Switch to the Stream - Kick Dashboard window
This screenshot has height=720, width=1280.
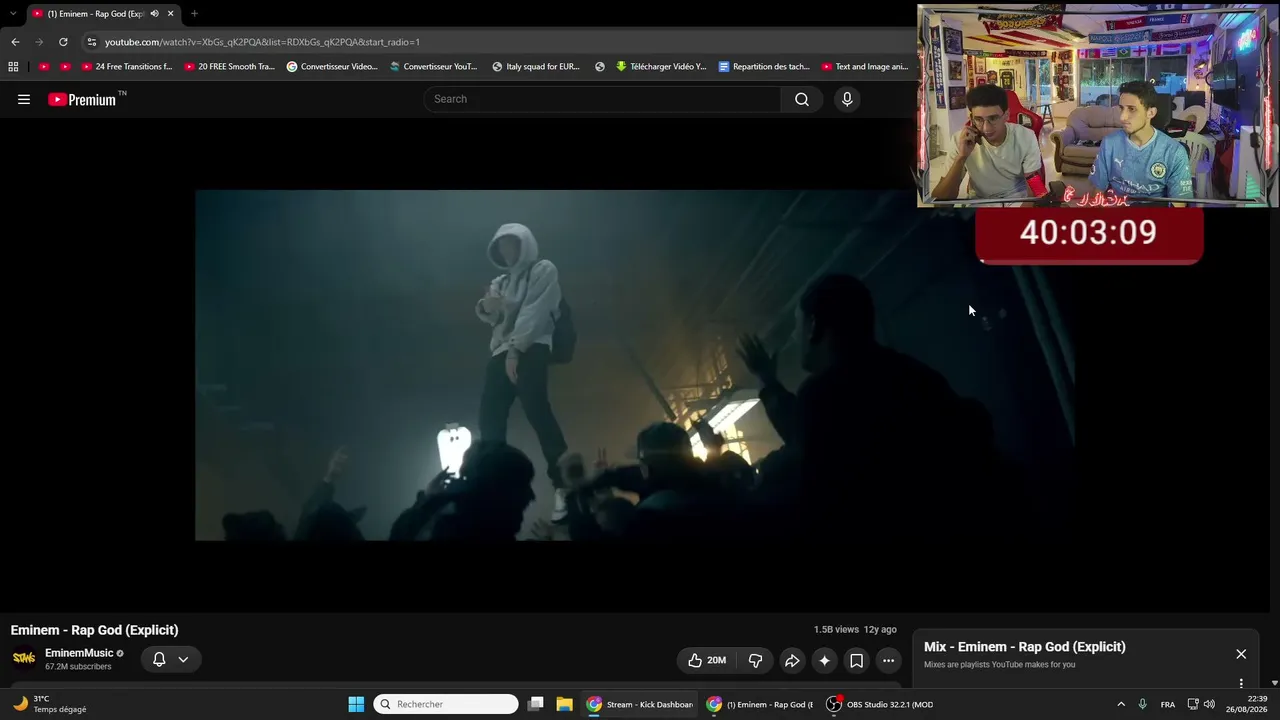click(640, 704)
